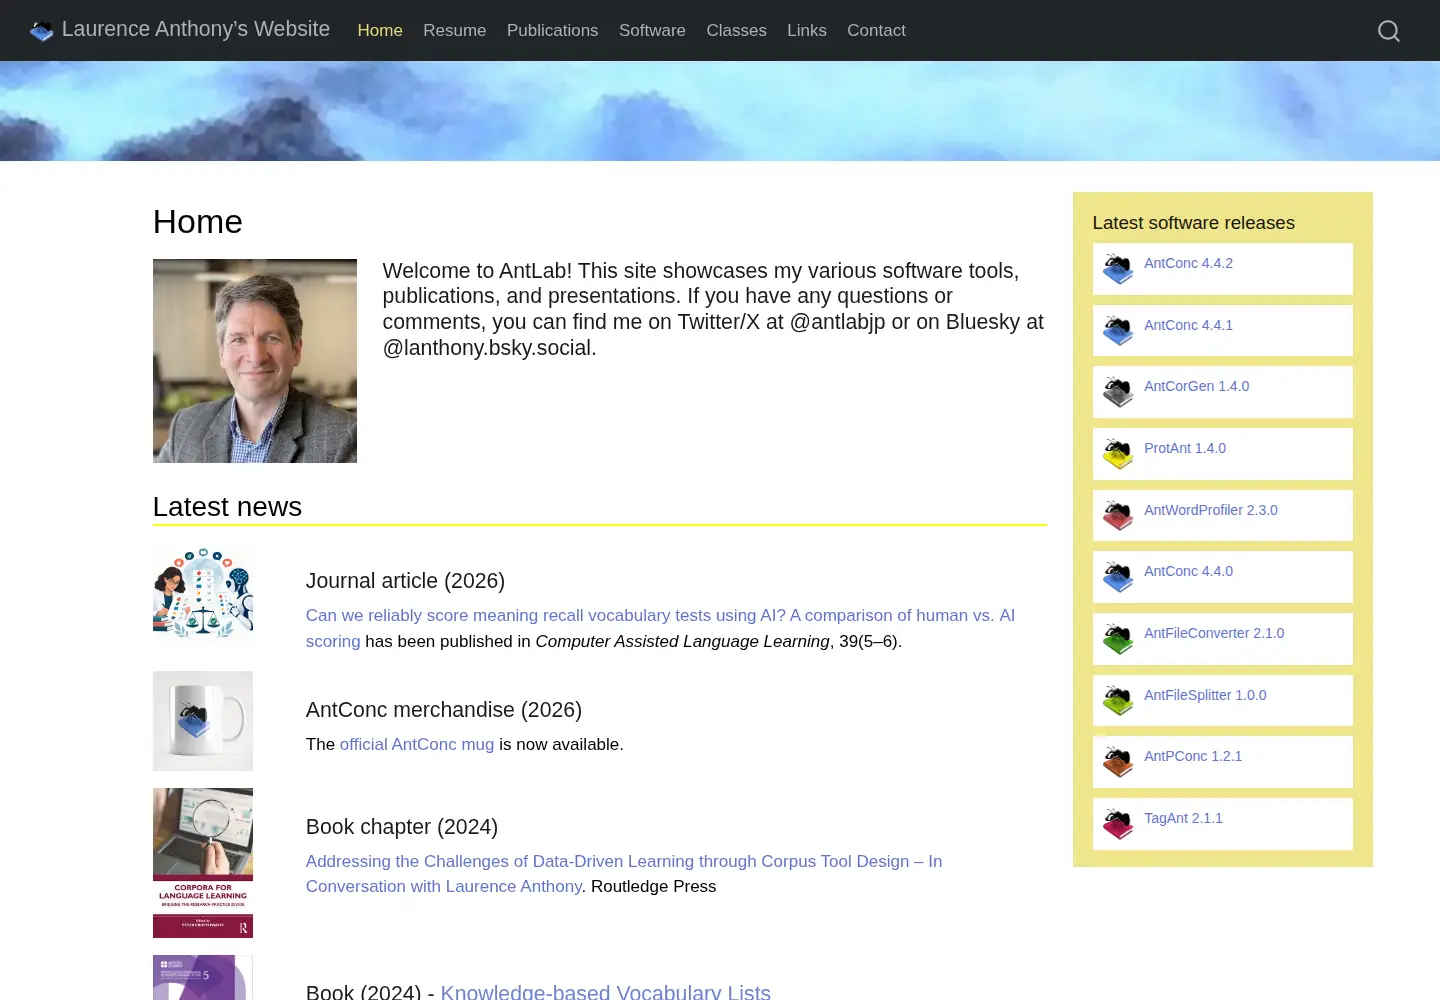Click the AntConc mug thumbnail image
Image resolution: width=1440 pixels, height=1000 pixels.
click(203, 721)
